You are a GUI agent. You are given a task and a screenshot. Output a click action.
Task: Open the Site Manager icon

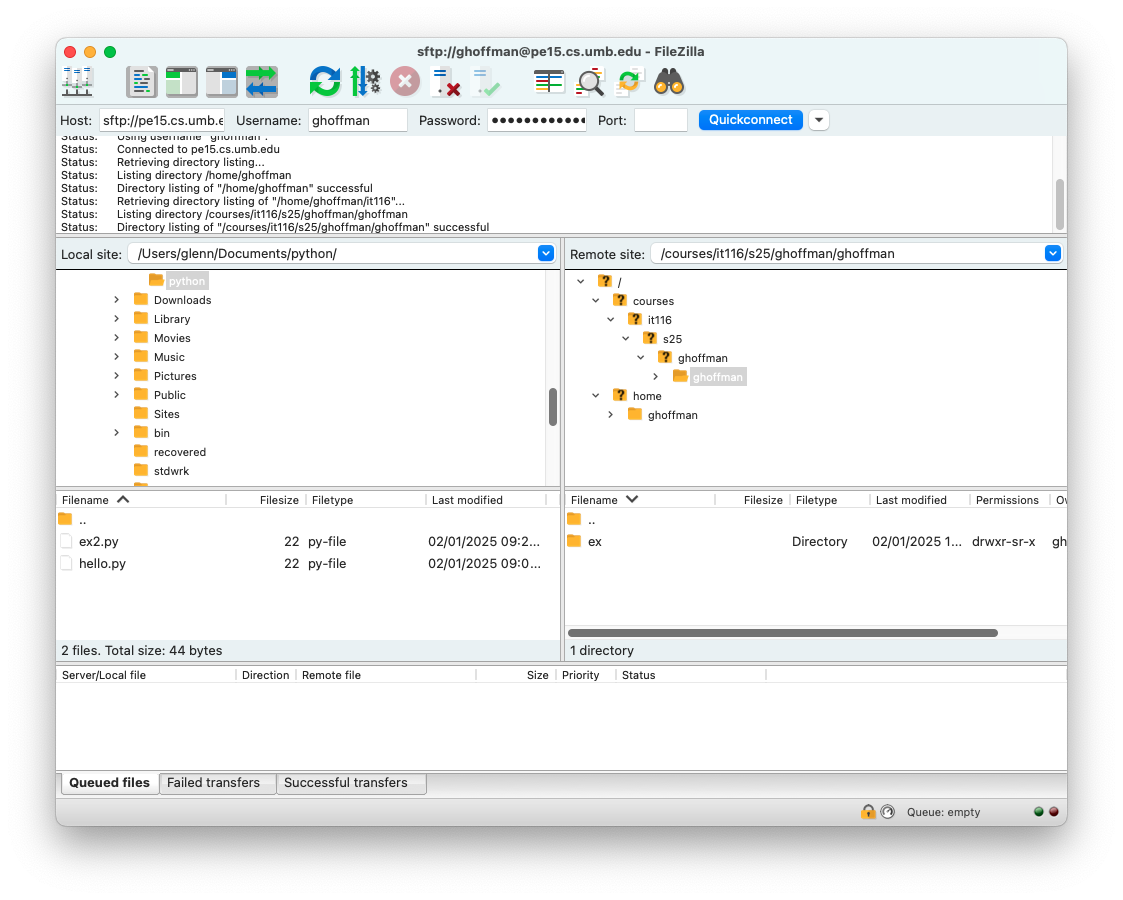[x=77, y=82]
